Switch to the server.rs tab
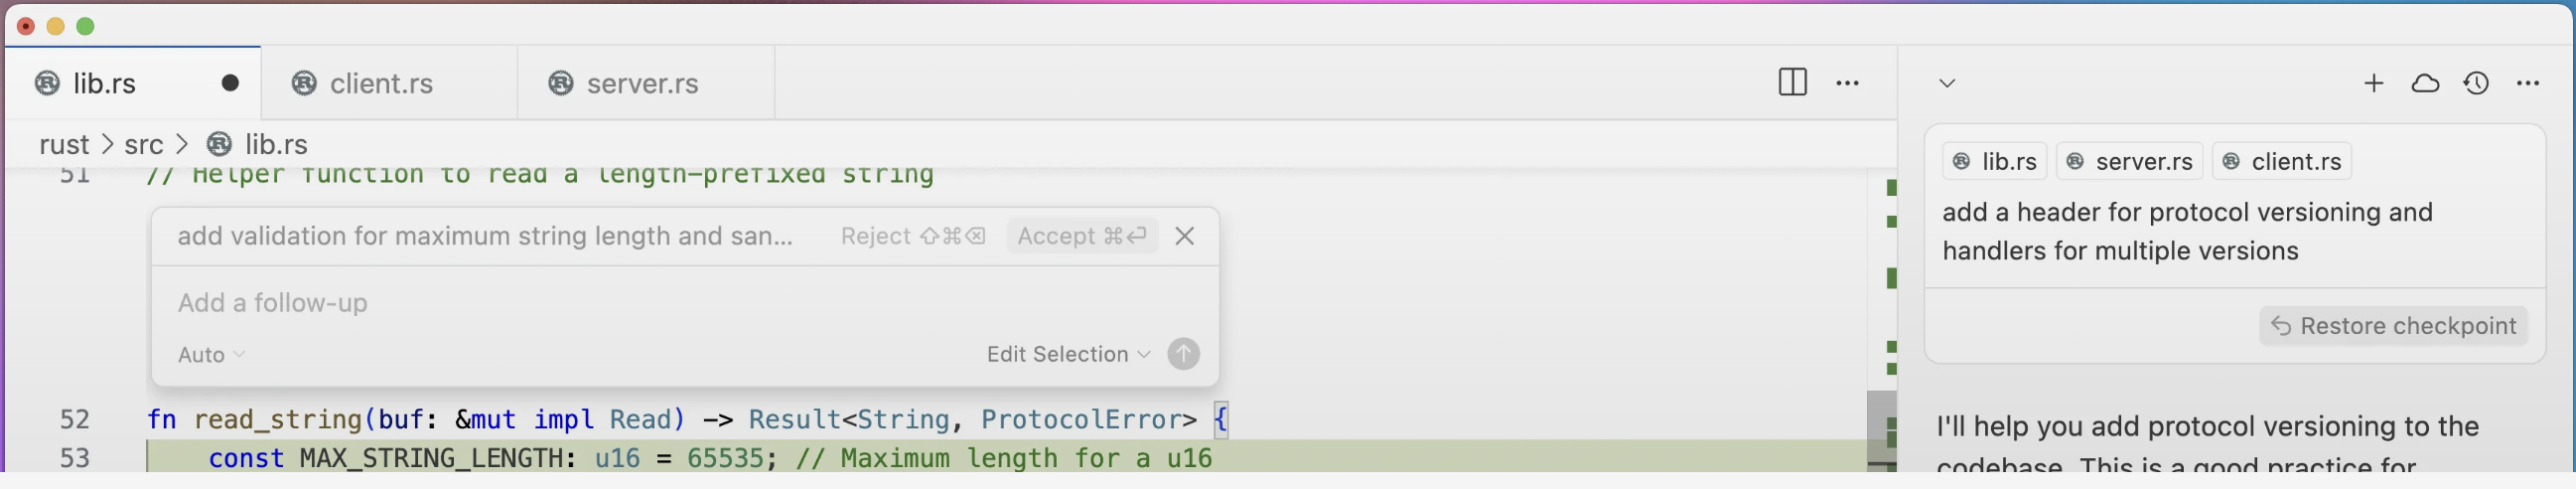This screenshot has width=2576, height=489. click(x=642, y=83)
